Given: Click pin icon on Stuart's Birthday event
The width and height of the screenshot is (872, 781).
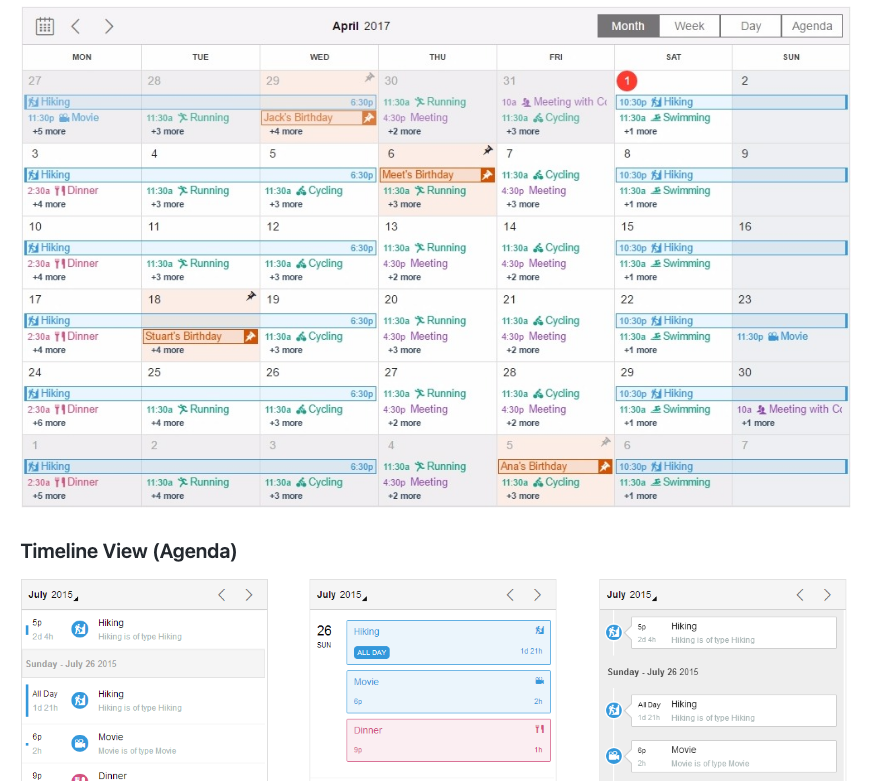Looking at the screenshot, I should pyautogui.click(x=251, y=337).
